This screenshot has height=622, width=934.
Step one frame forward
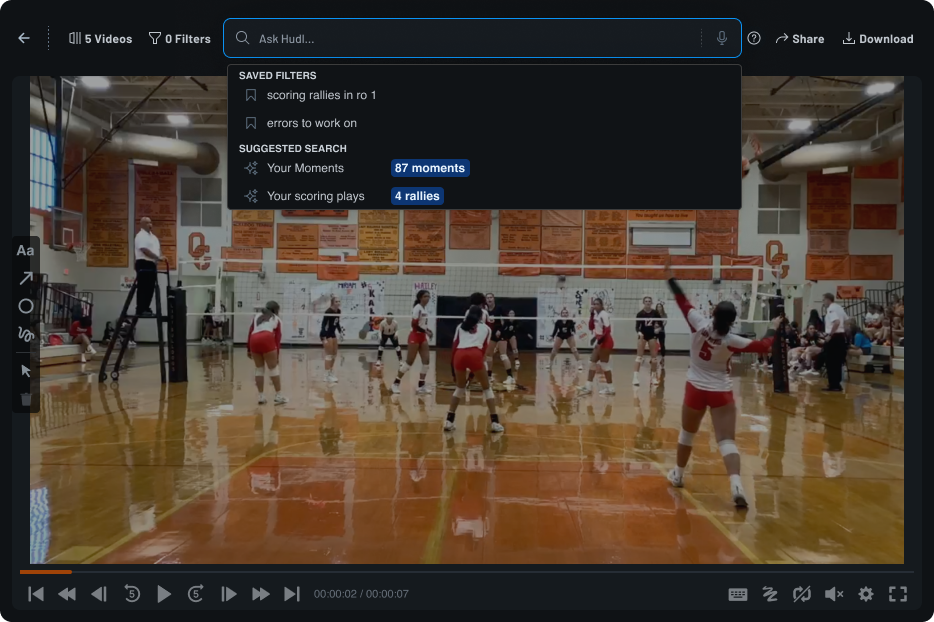coord(229,594)
